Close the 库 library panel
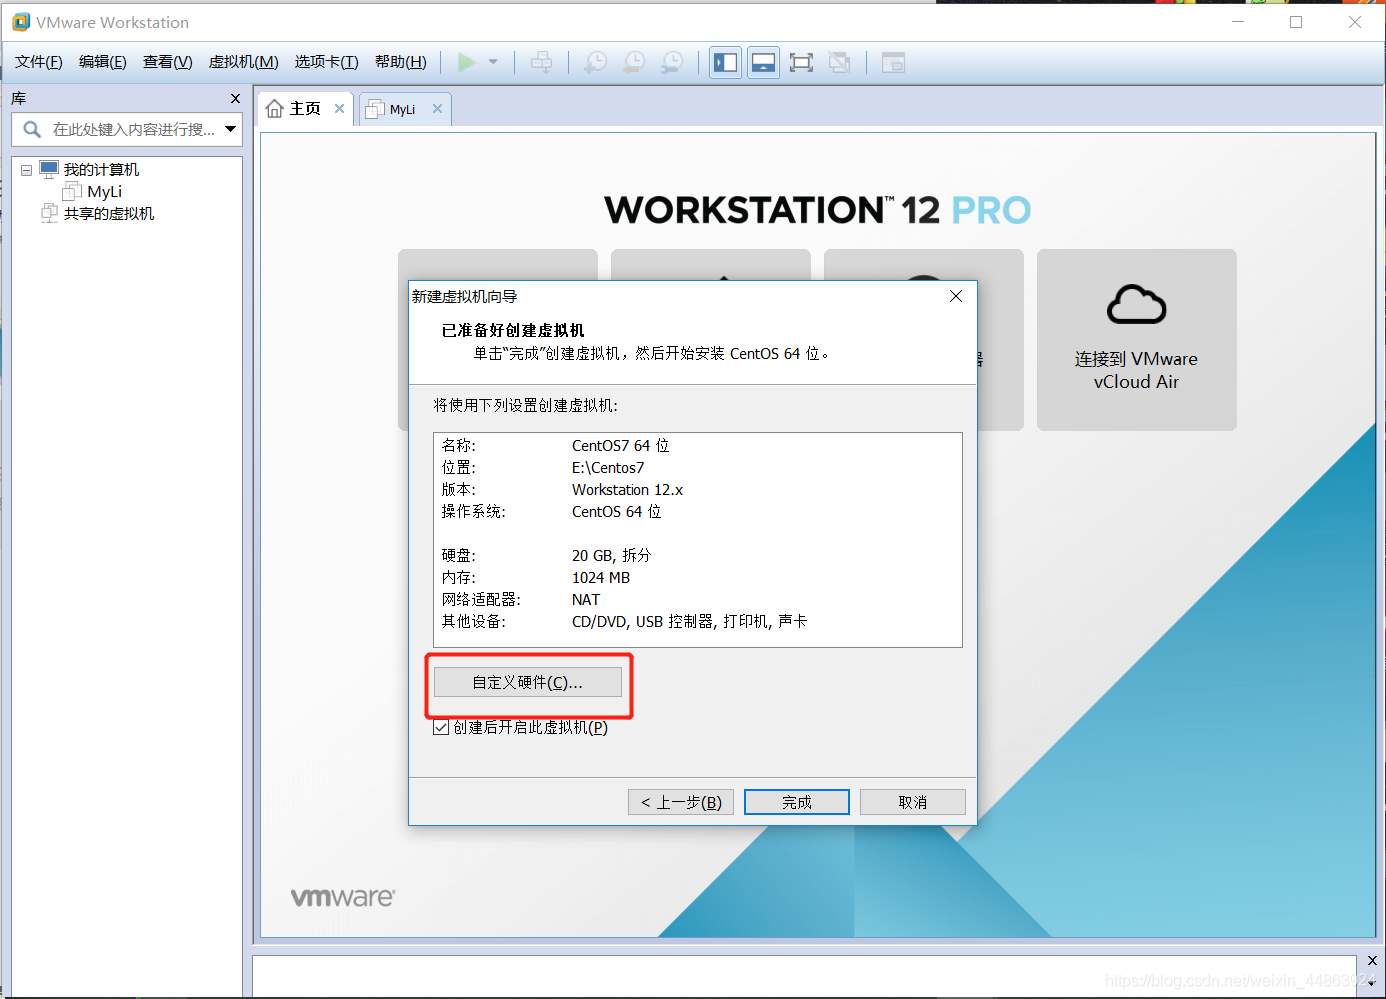The image size is (1386, 999). pyautogui.click(x=235, y=98)
